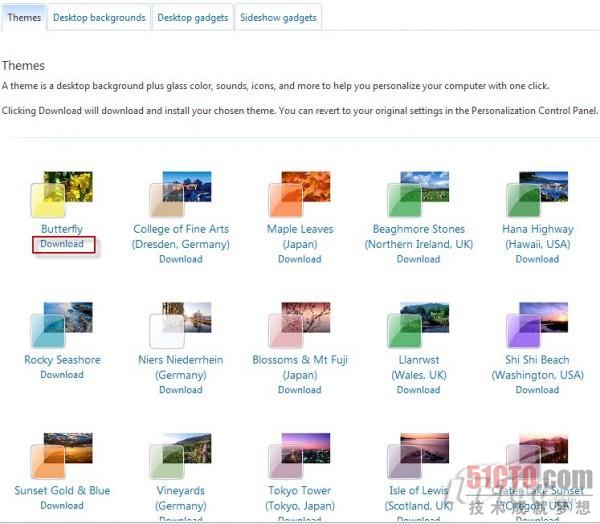Open the Butterfly theme title link
Image resolution: width=600 pixels, height=524 pixels.
click(x=62, y=229)
